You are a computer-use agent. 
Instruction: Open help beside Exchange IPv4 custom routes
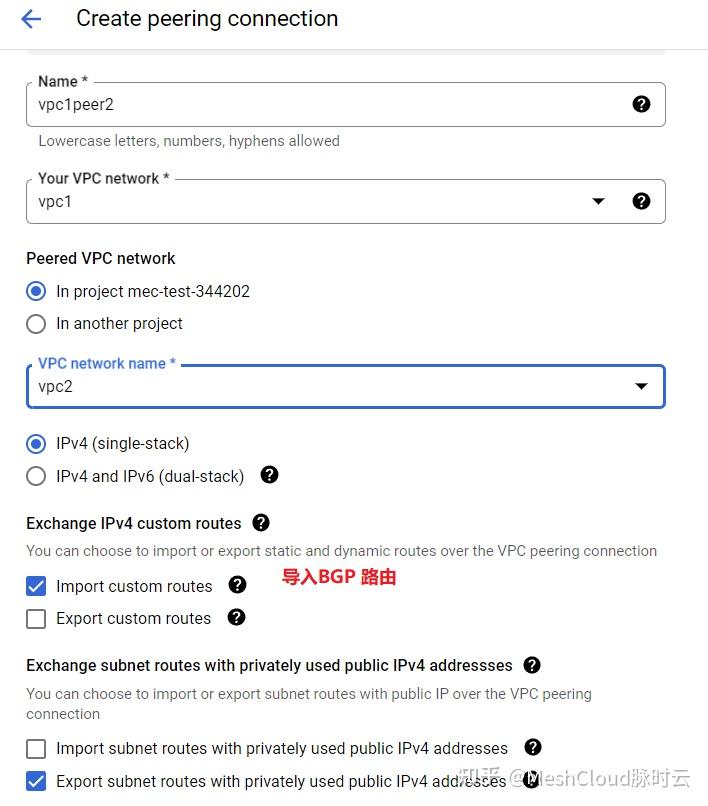[260, 522]
